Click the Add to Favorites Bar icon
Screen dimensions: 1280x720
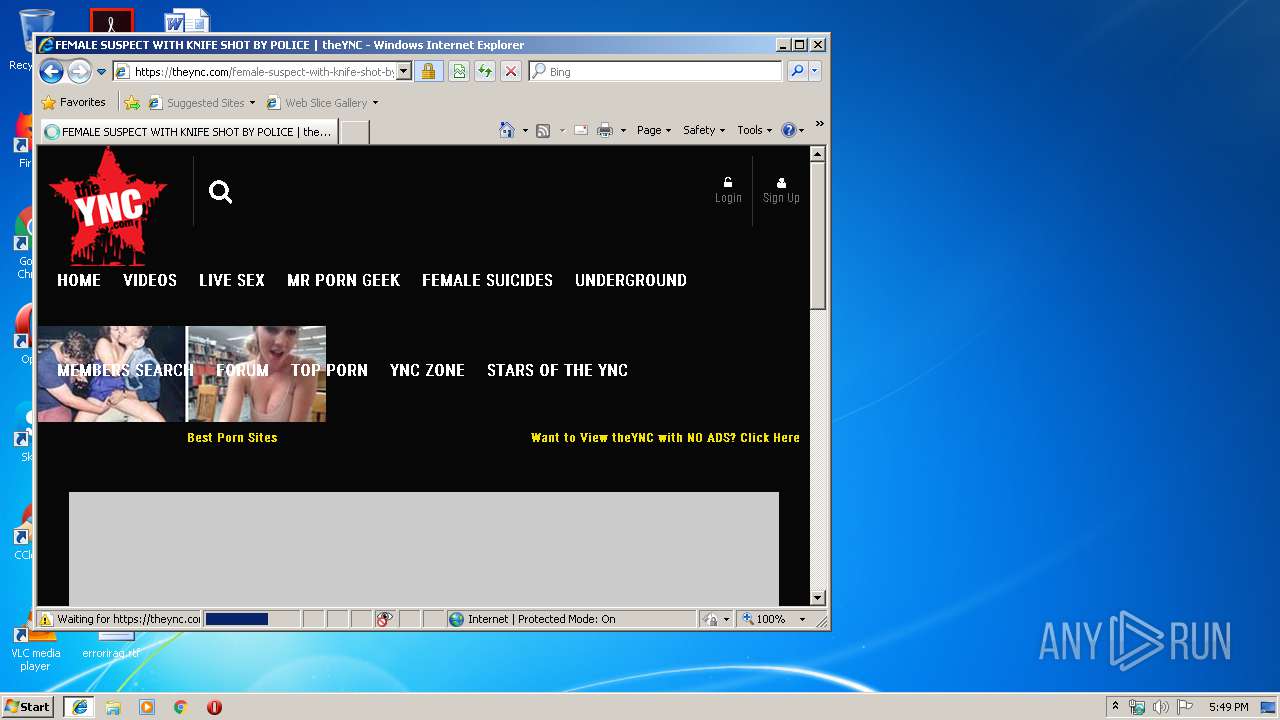(132, 102)
